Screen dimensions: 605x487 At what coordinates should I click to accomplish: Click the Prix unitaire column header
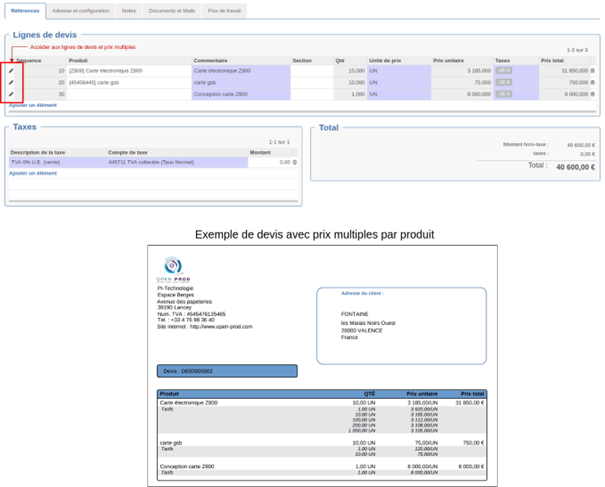pos(448,61)
